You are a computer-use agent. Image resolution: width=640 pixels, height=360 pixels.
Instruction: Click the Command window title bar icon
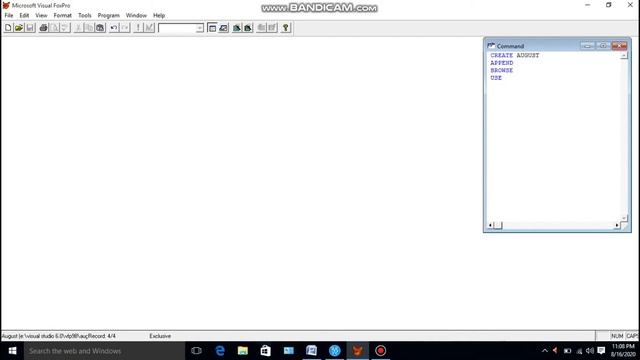pos(491,46)
